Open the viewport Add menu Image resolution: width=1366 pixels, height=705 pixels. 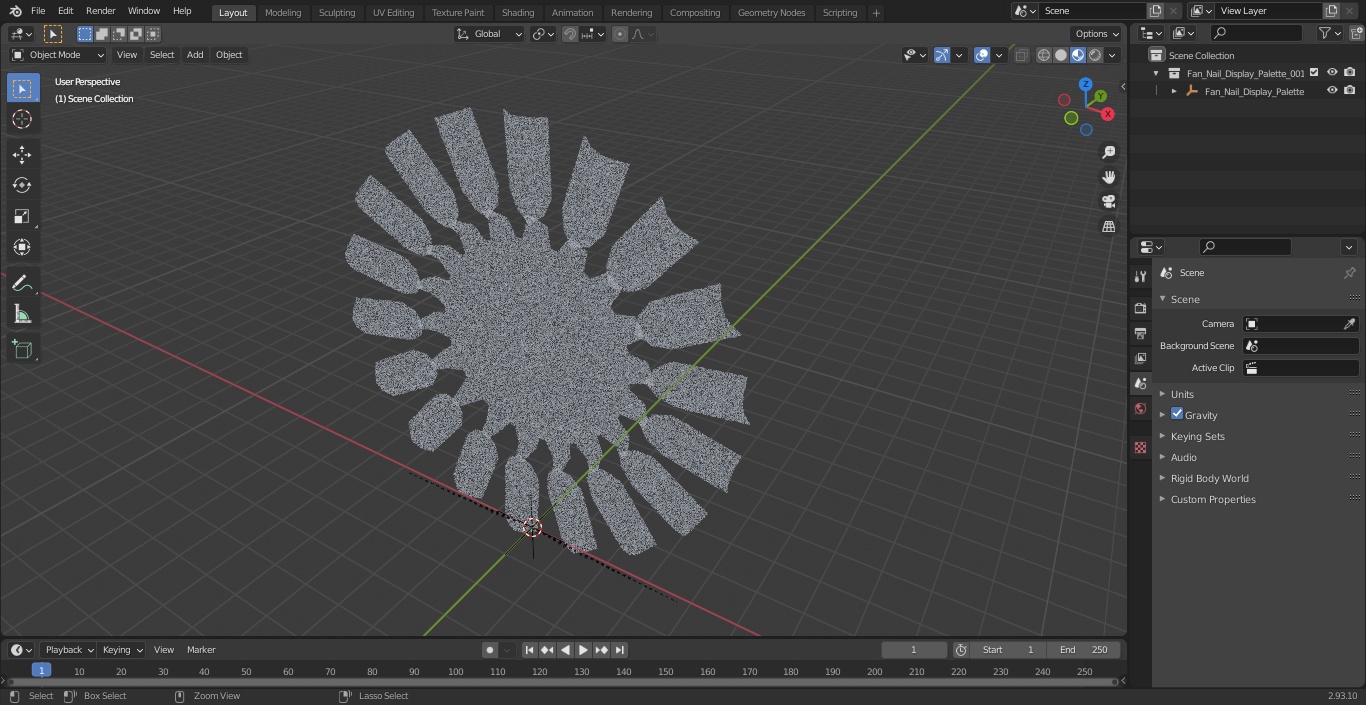coord(195,55)
